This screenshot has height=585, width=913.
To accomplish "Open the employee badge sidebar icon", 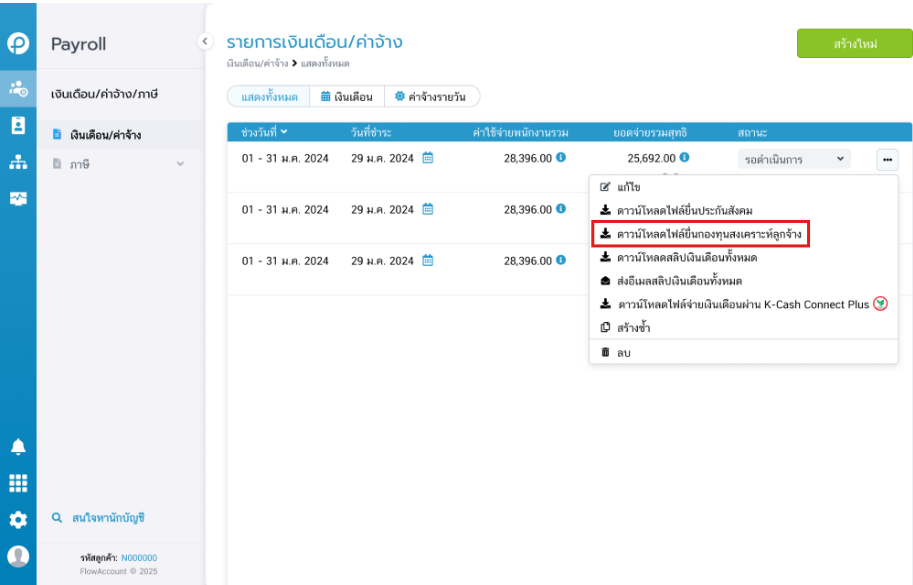I will coord(18,125).
